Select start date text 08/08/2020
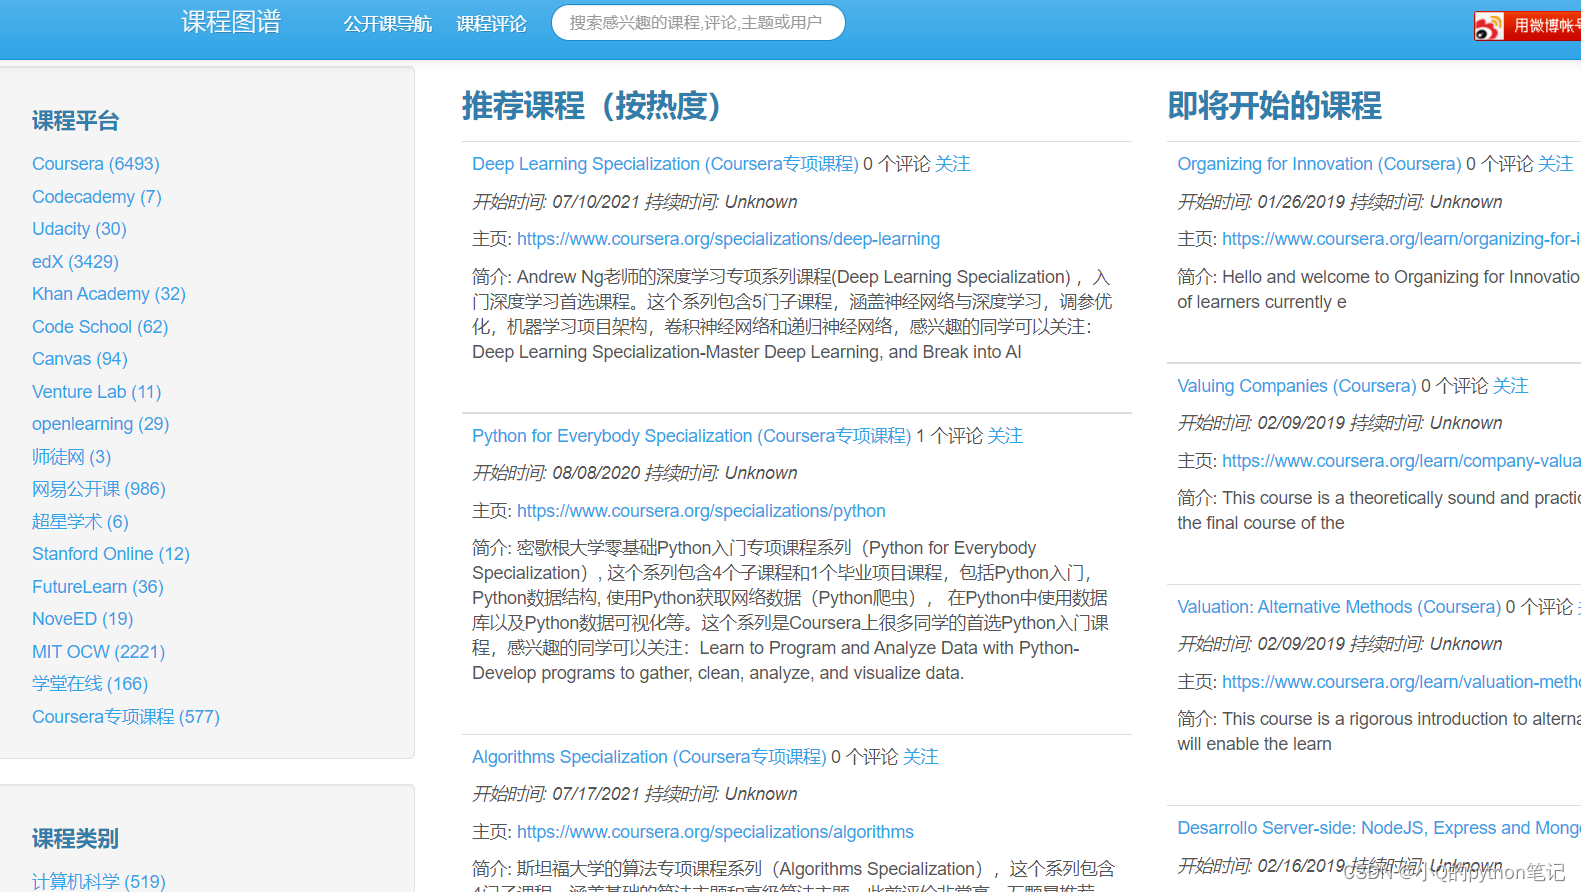1581x892 pixels. pos(596,473)
